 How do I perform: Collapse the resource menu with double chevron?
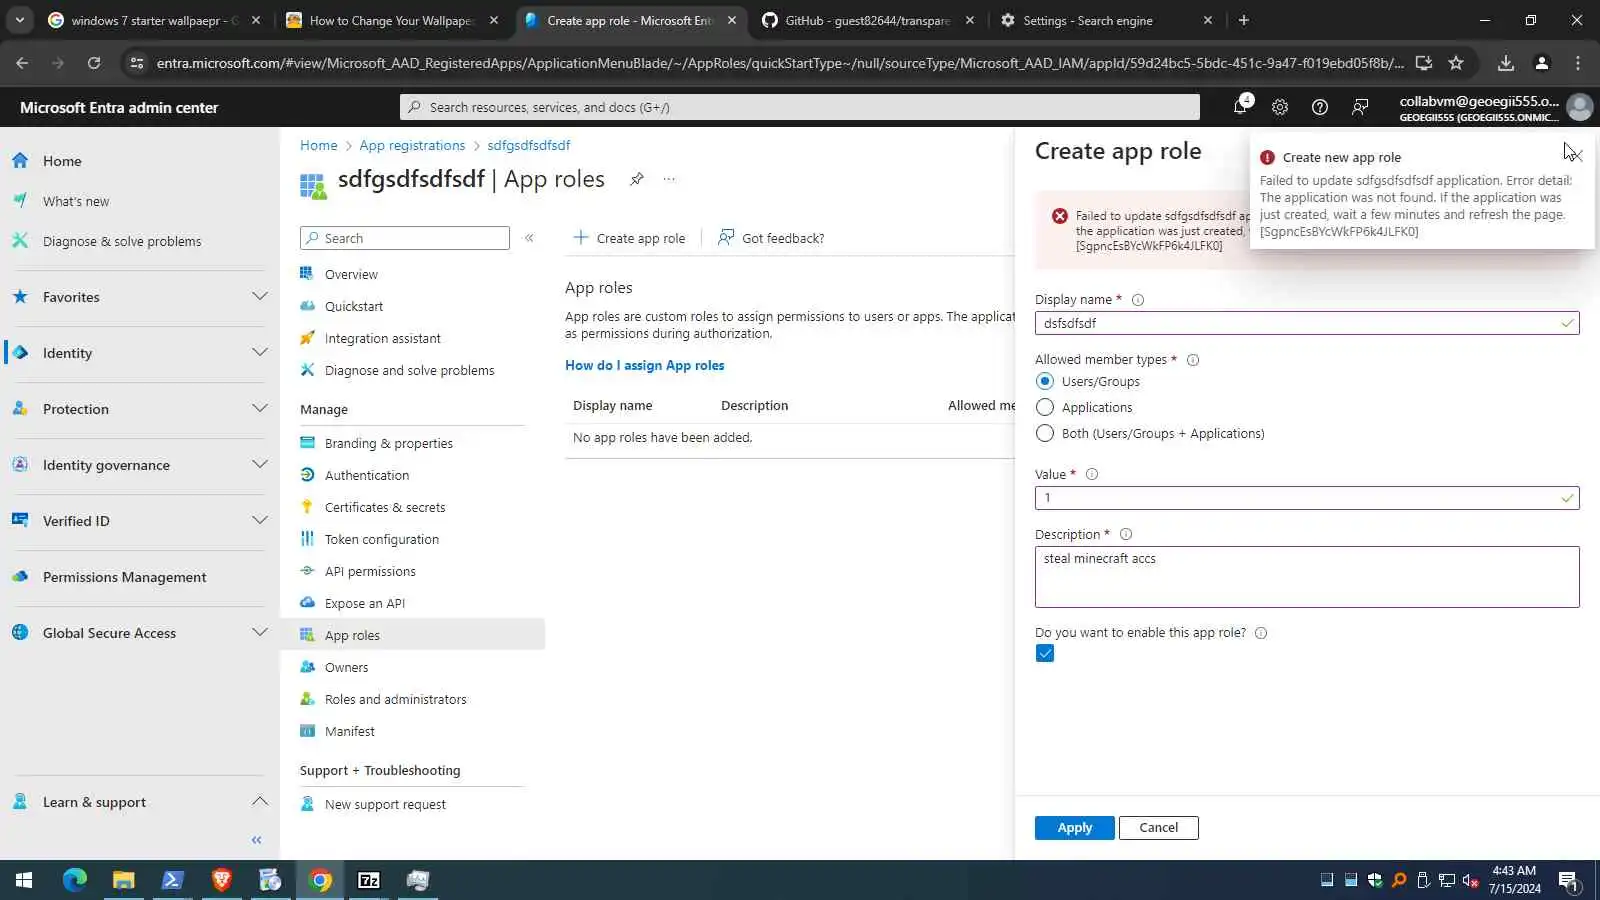pyautogui.click(x=529, y=238)
